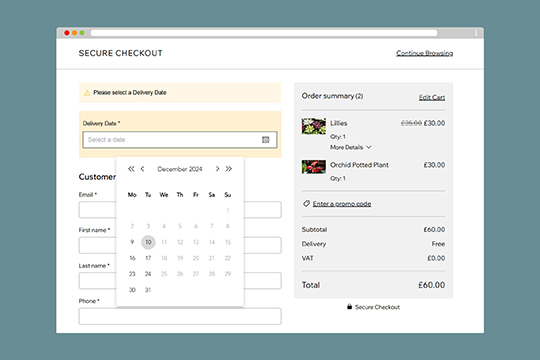This screenshot has height=360, width=540.
Task: Click the Order summary (2) heading
Action: (332, 96)
